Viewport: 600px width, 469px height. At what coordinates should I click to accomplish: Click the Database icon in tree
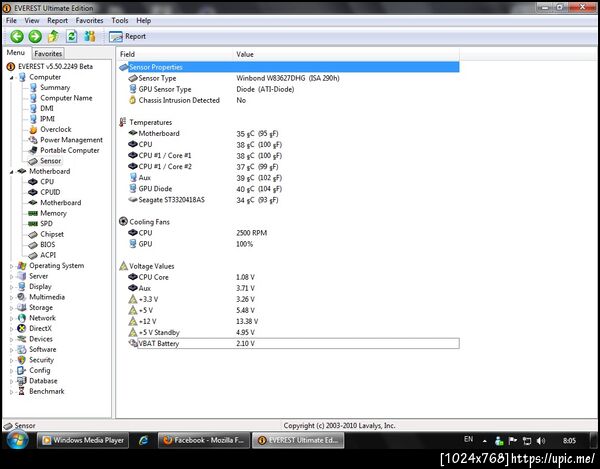pos(22,381)
